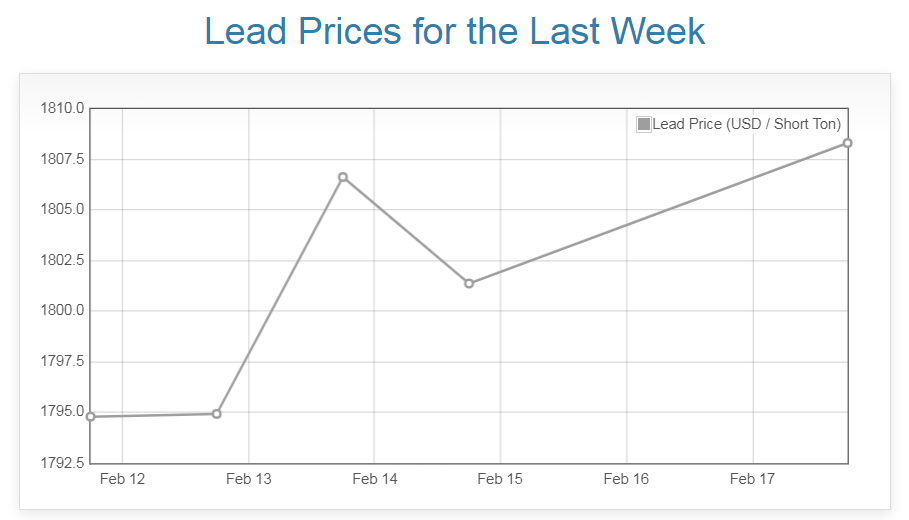Click the Feb 17 x-axis label
The height and width of the screenshot is (520, 909).
coord(752,479)
